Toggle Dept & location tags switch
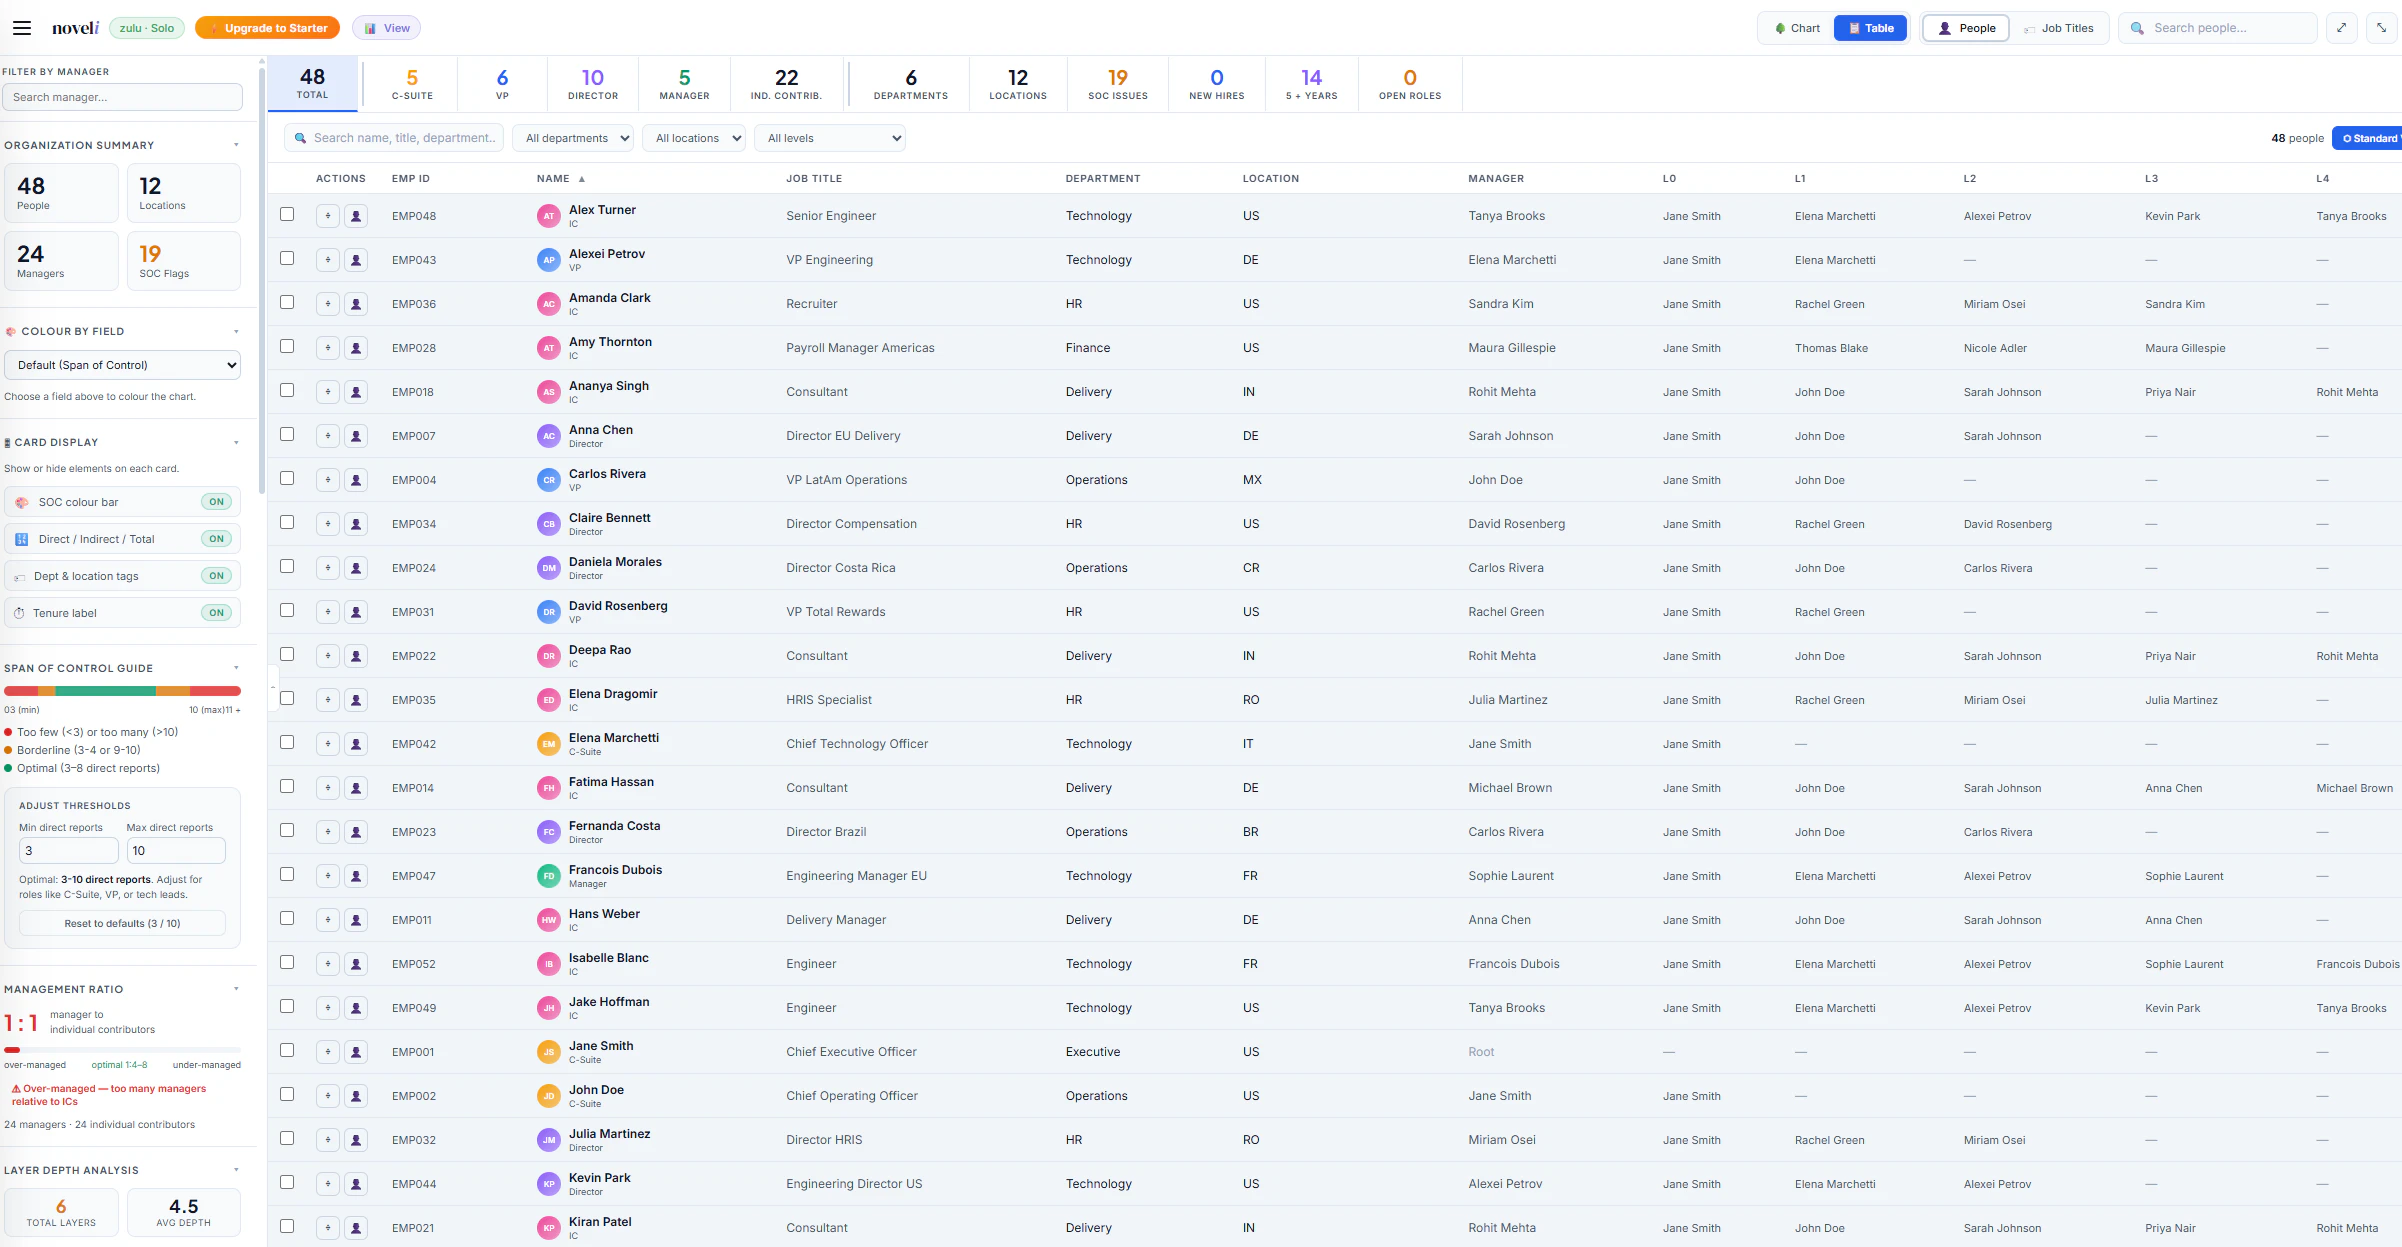Screen dimensions: 2402x1247 [216, 576]
